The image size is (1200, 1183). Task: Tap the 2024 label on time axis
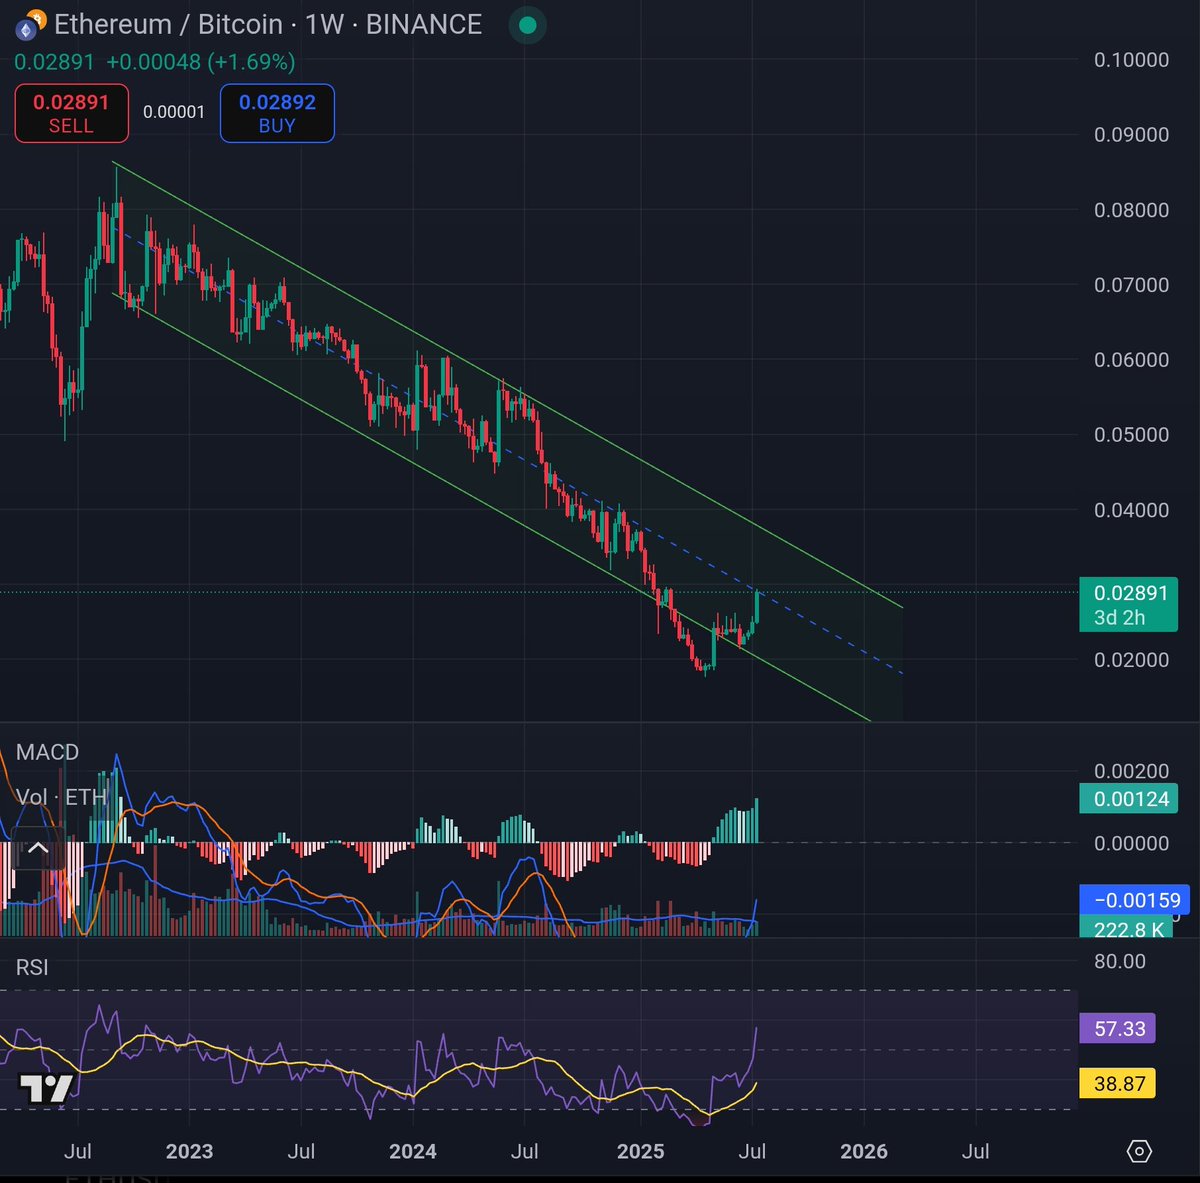(x=413, y=1151)
